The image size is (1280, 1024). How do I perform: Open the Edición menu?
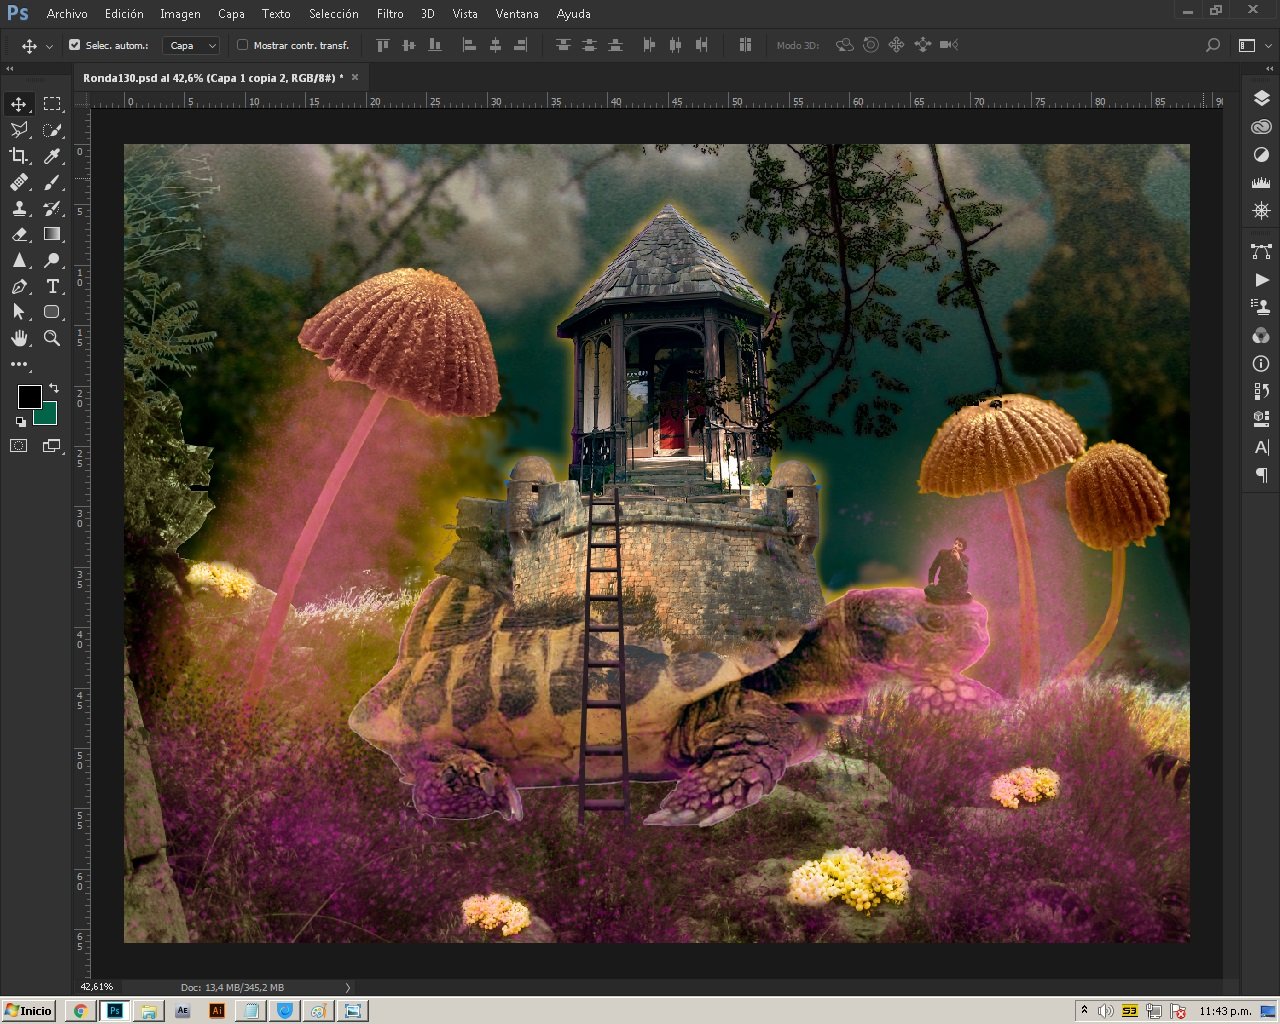(124, 14)
